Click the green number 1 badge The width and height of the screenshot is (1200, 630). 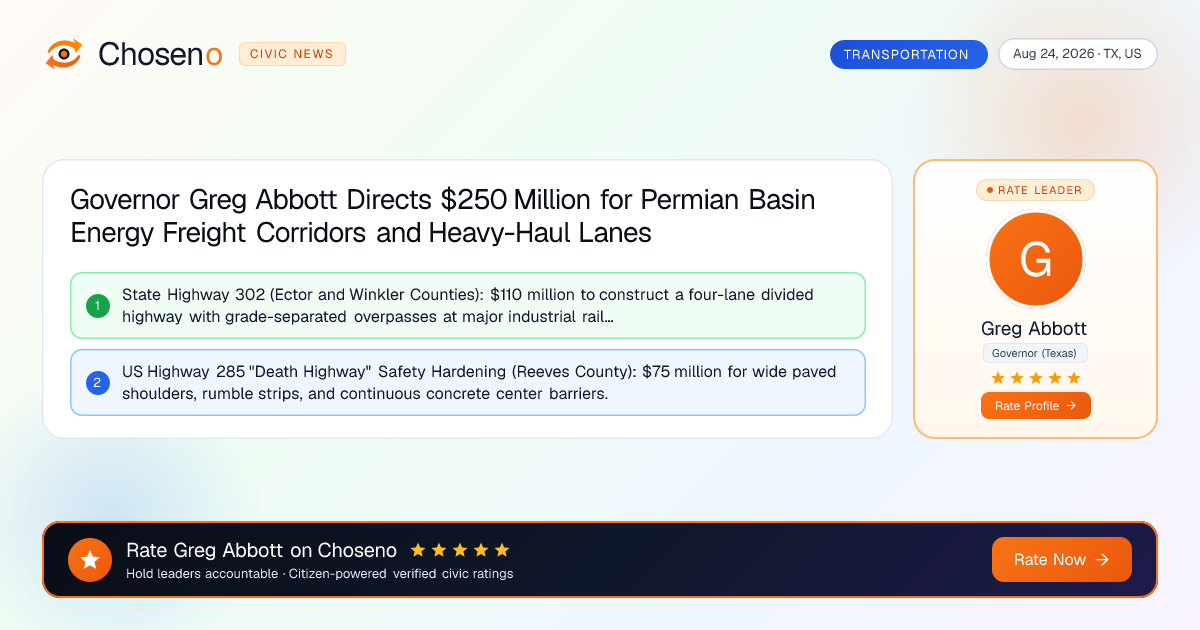pyautogui.click(x=98, y=306)
